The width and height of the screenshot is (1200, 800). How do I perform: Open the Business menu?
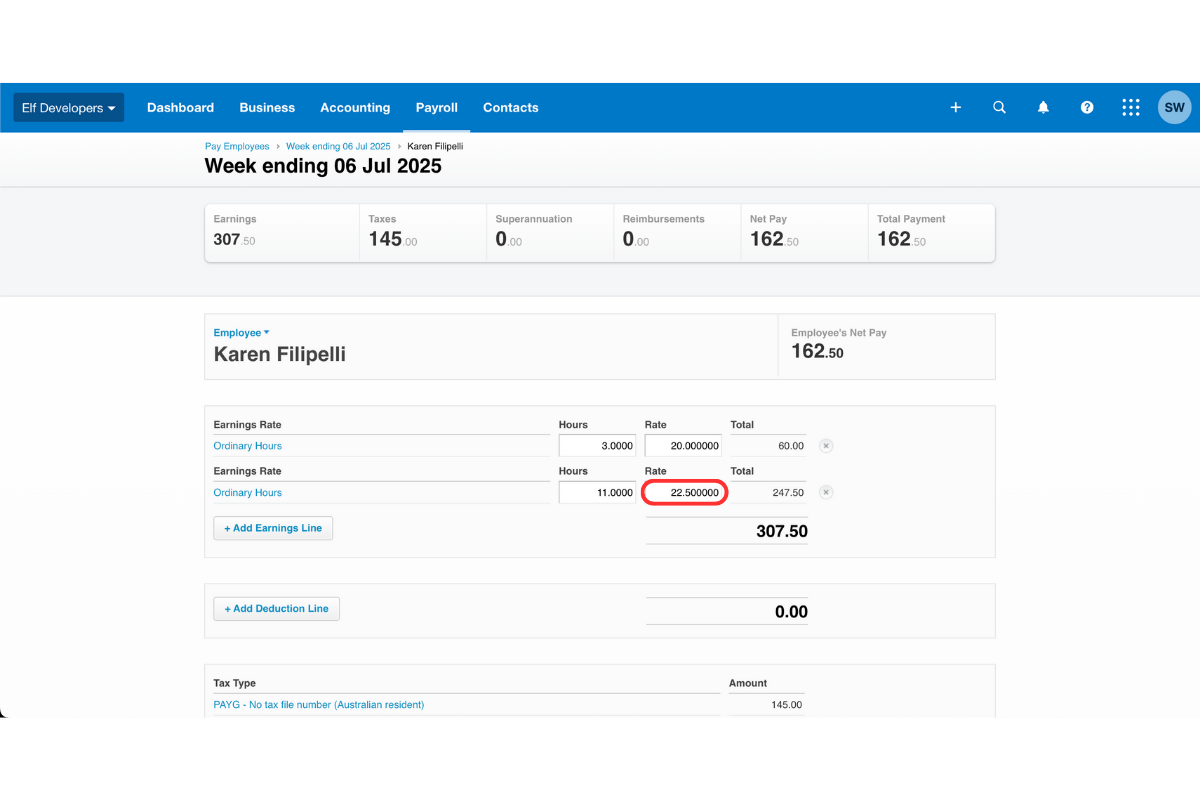tap(267, 107)
